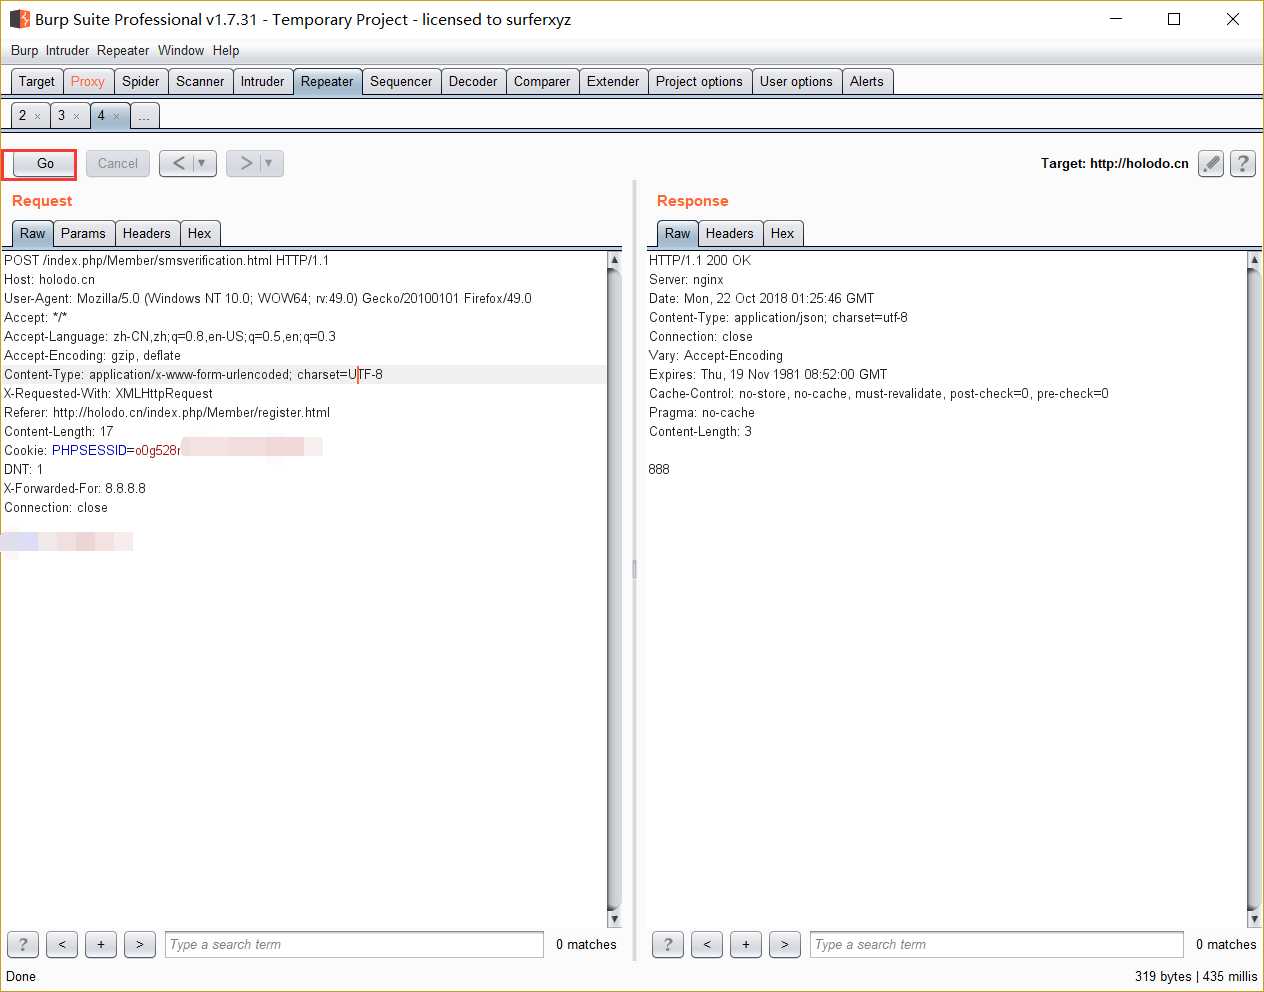Click the X-Forwarded-For: 8.8.8.8 header line
The height and width of the screenshot is (992, 1264).
75,488
